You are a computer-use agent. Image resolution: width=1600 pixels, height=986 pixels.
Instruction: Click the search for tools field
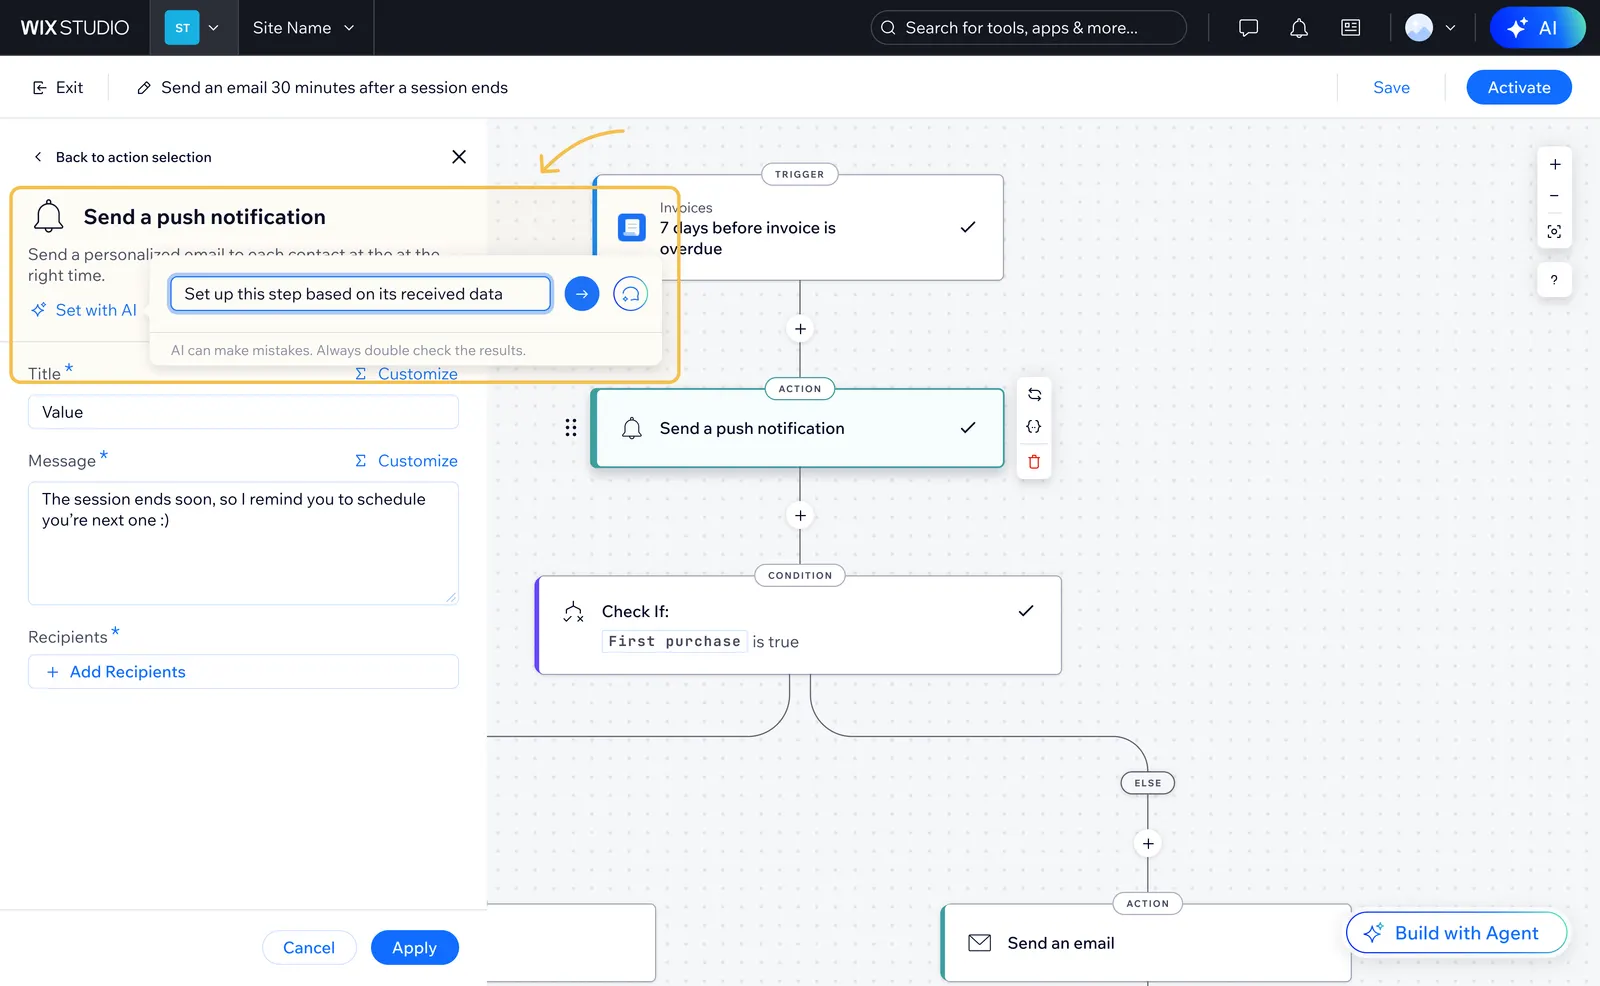click(1028, 28)
